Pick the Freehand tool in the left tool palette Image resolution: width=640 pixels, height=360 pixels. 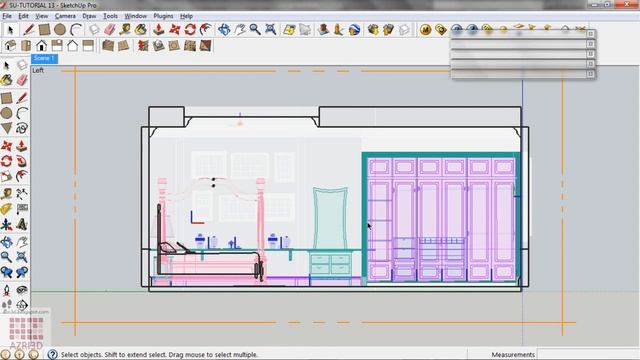point(22,129)
